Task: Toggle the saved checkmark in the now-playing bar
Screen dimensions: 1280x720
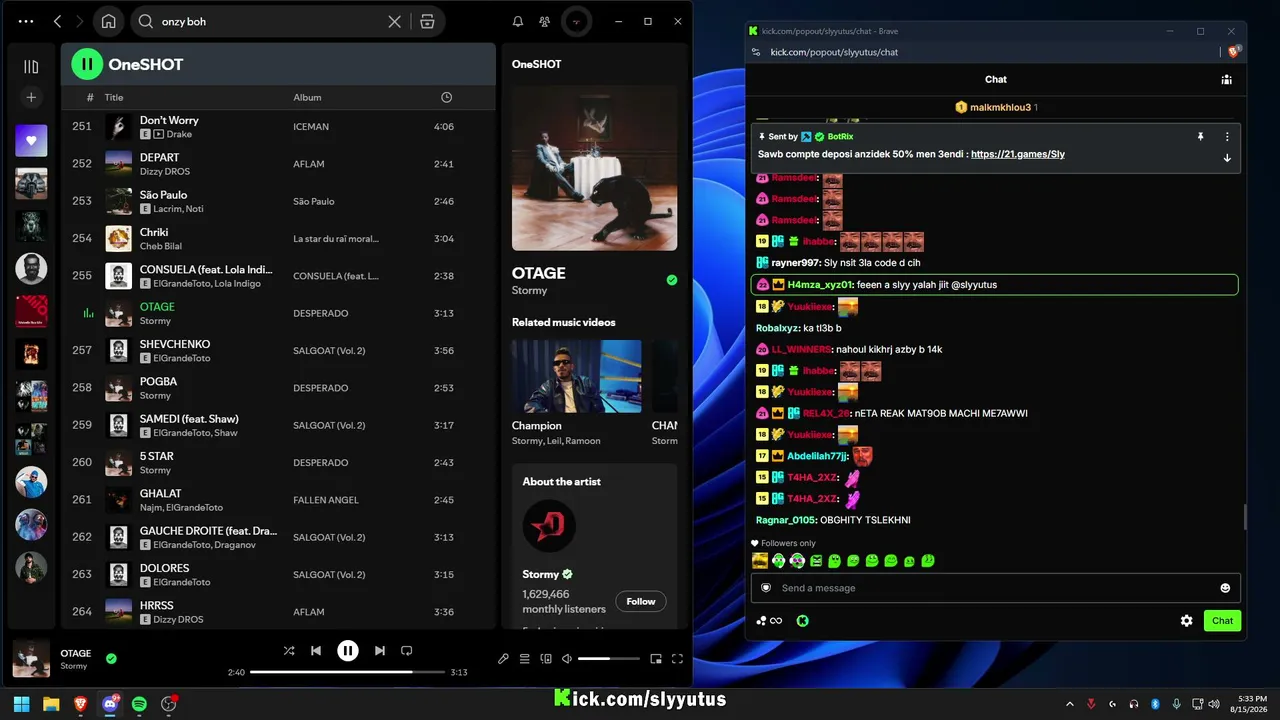Action: click(111, 658)
